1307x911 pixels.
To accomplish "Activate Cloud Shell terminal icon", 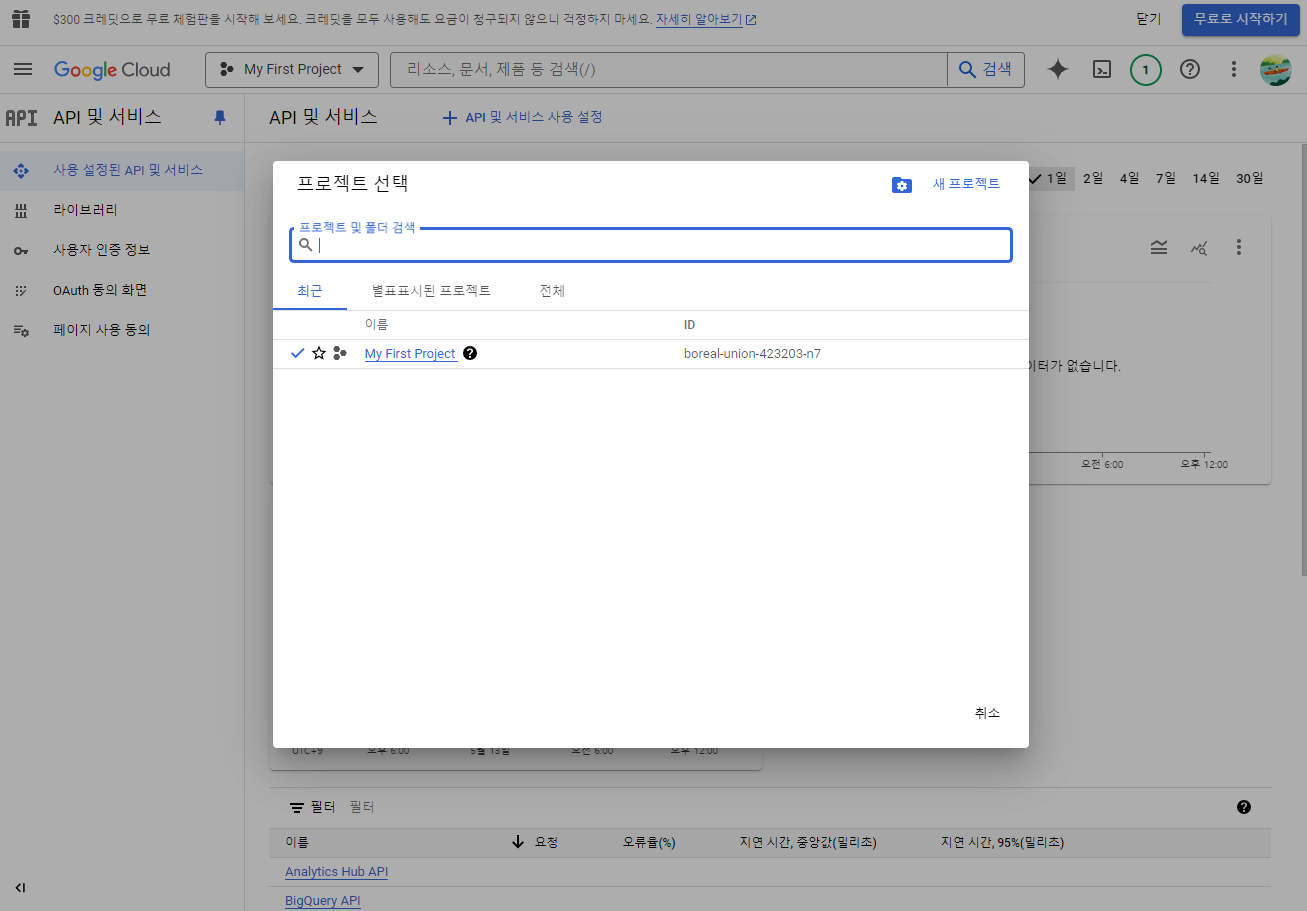I will (1101, 69).
